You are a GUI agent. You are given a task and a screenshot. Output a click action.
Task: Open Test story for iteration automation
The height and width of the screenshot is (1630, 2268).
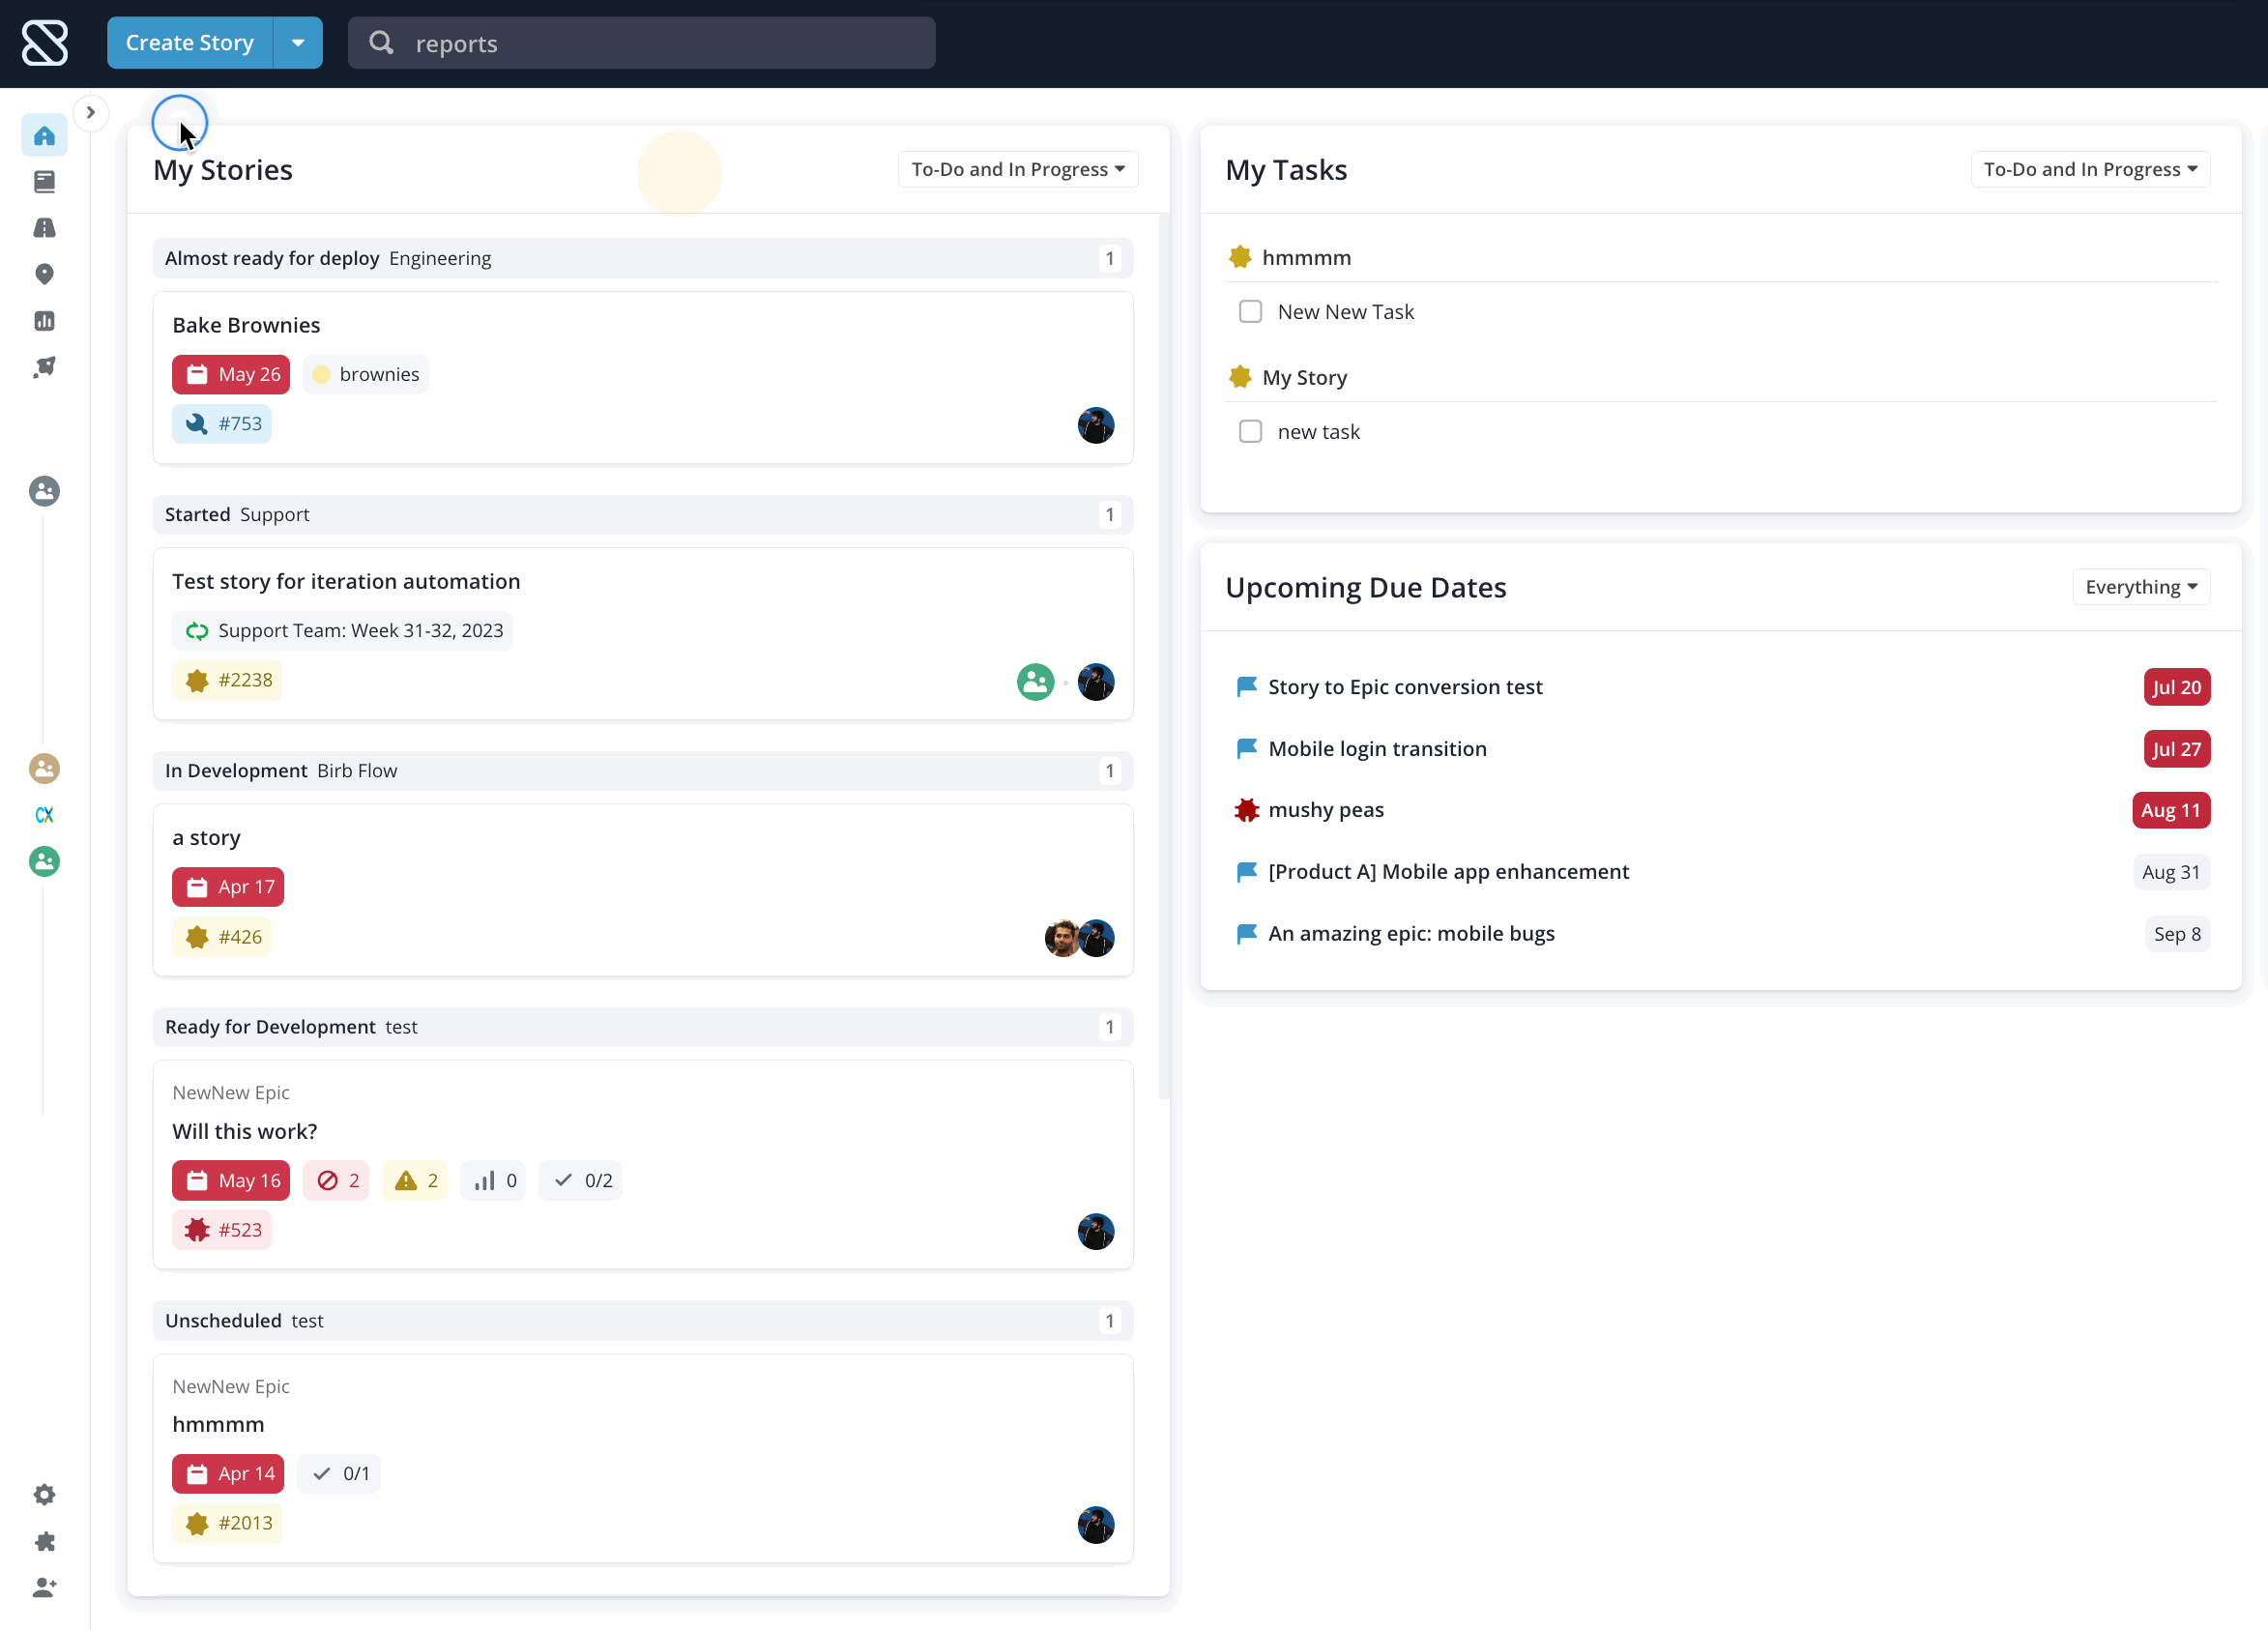(x=346, y=581)
